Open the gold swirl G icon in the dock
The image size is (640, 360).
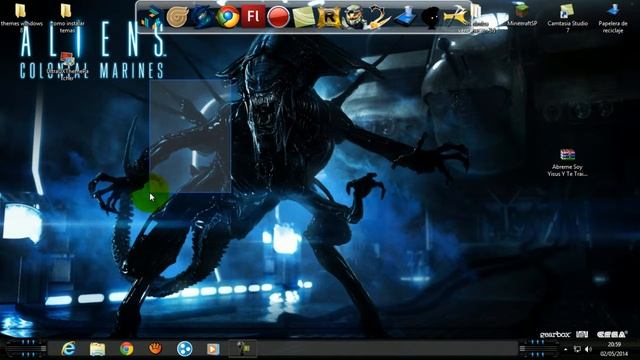click(177, 17)
